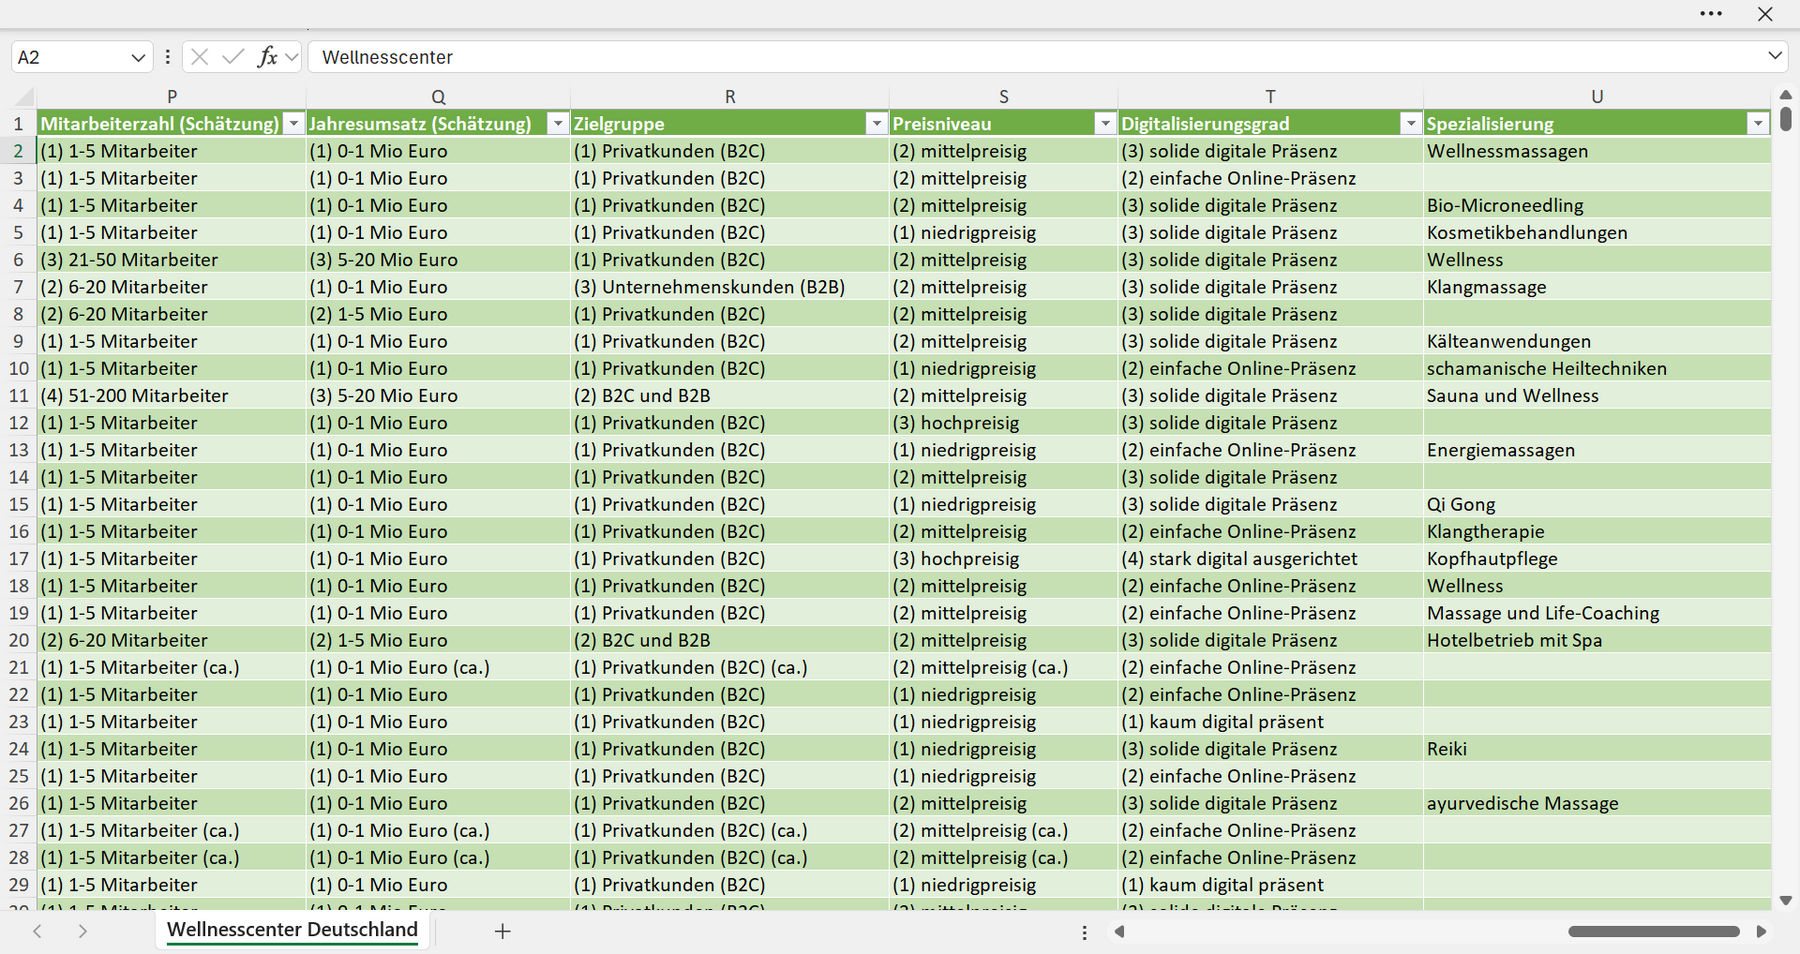
Task: Click the sheet tab bar options dots
Action: coord(1084,932)
